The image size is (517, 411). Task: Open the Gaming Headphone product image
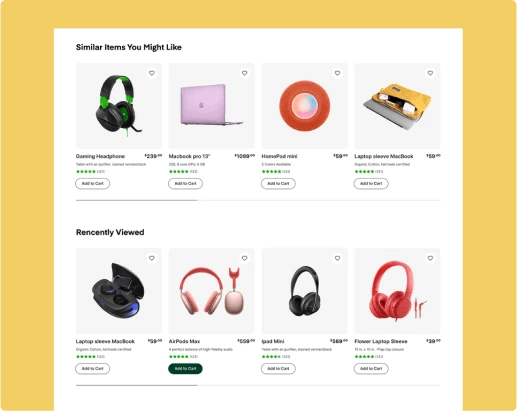coord(119,106)
